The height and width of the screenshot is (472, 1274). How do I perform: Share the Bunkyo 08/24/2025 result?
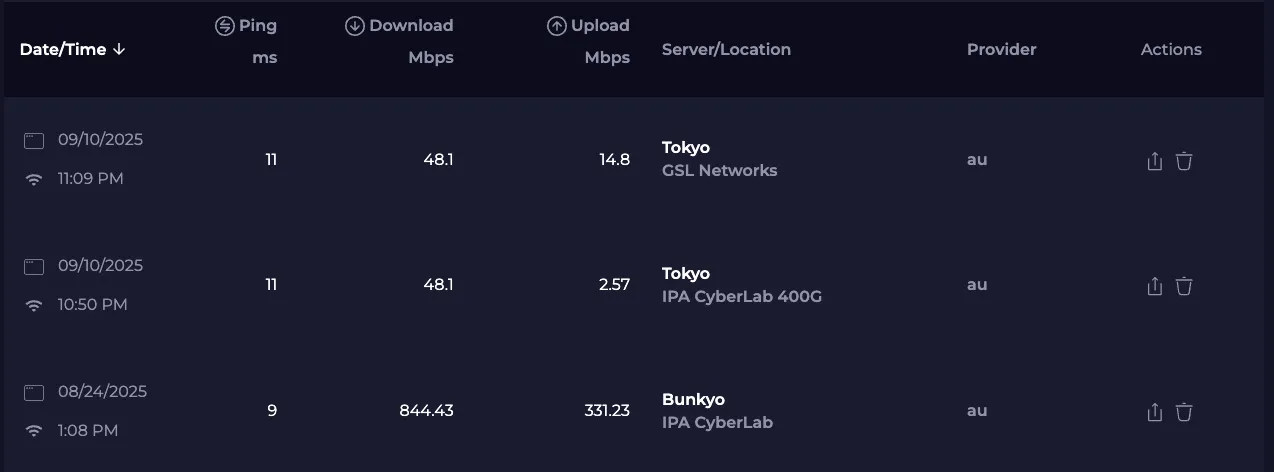1154,412
